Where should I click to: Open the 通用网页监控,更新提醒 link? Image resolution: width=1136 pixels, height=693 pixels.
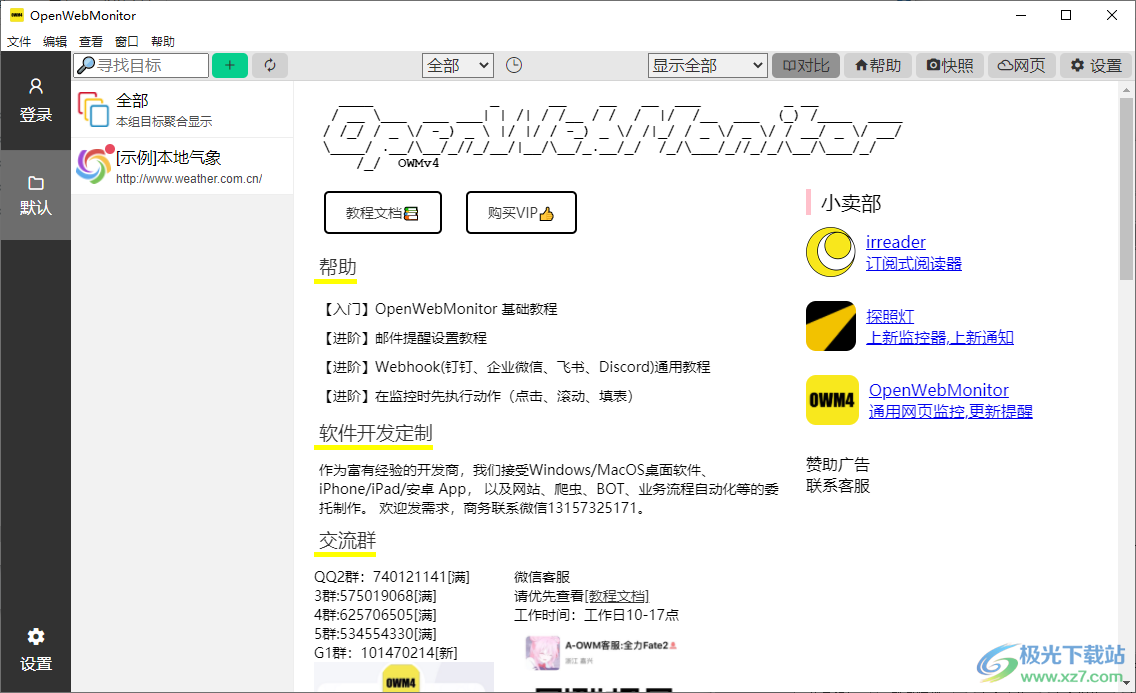[951, 411]
